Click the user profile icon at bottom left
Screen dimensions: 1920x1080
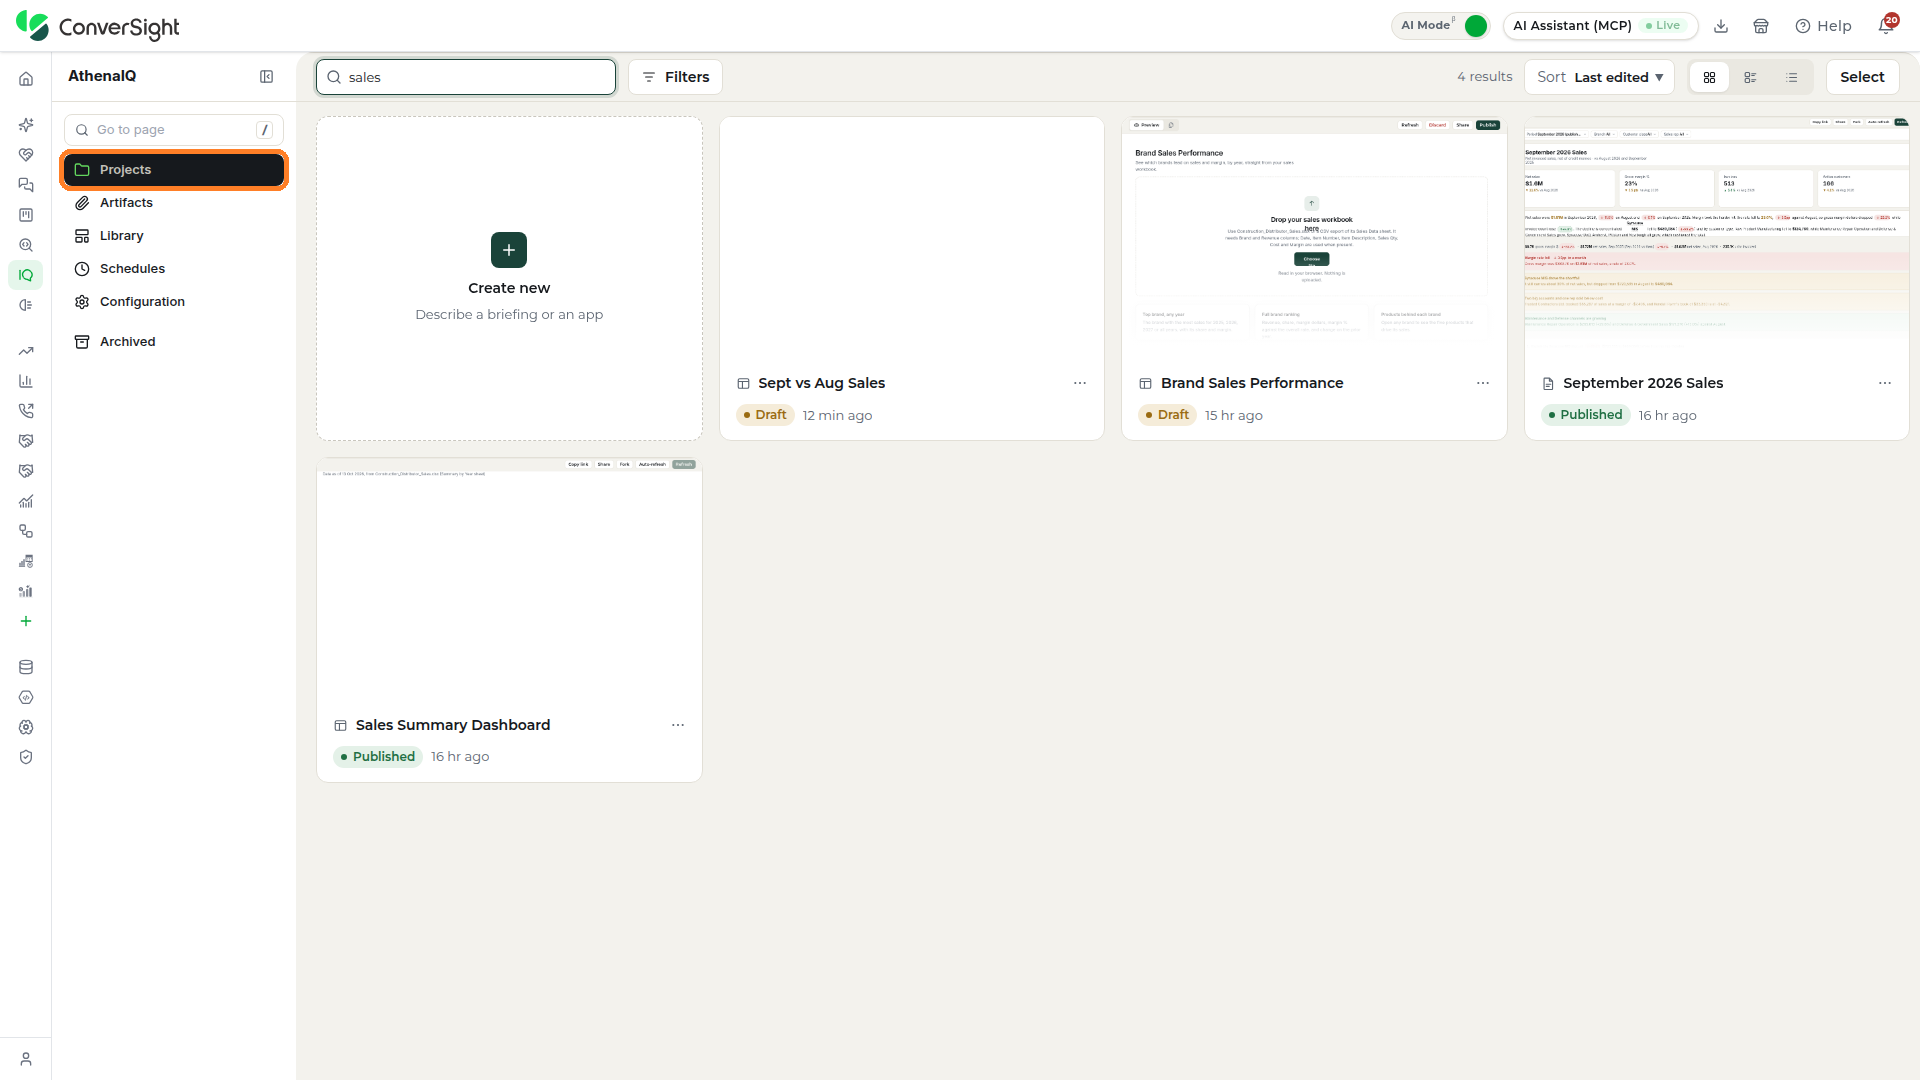coord(26,1059)
